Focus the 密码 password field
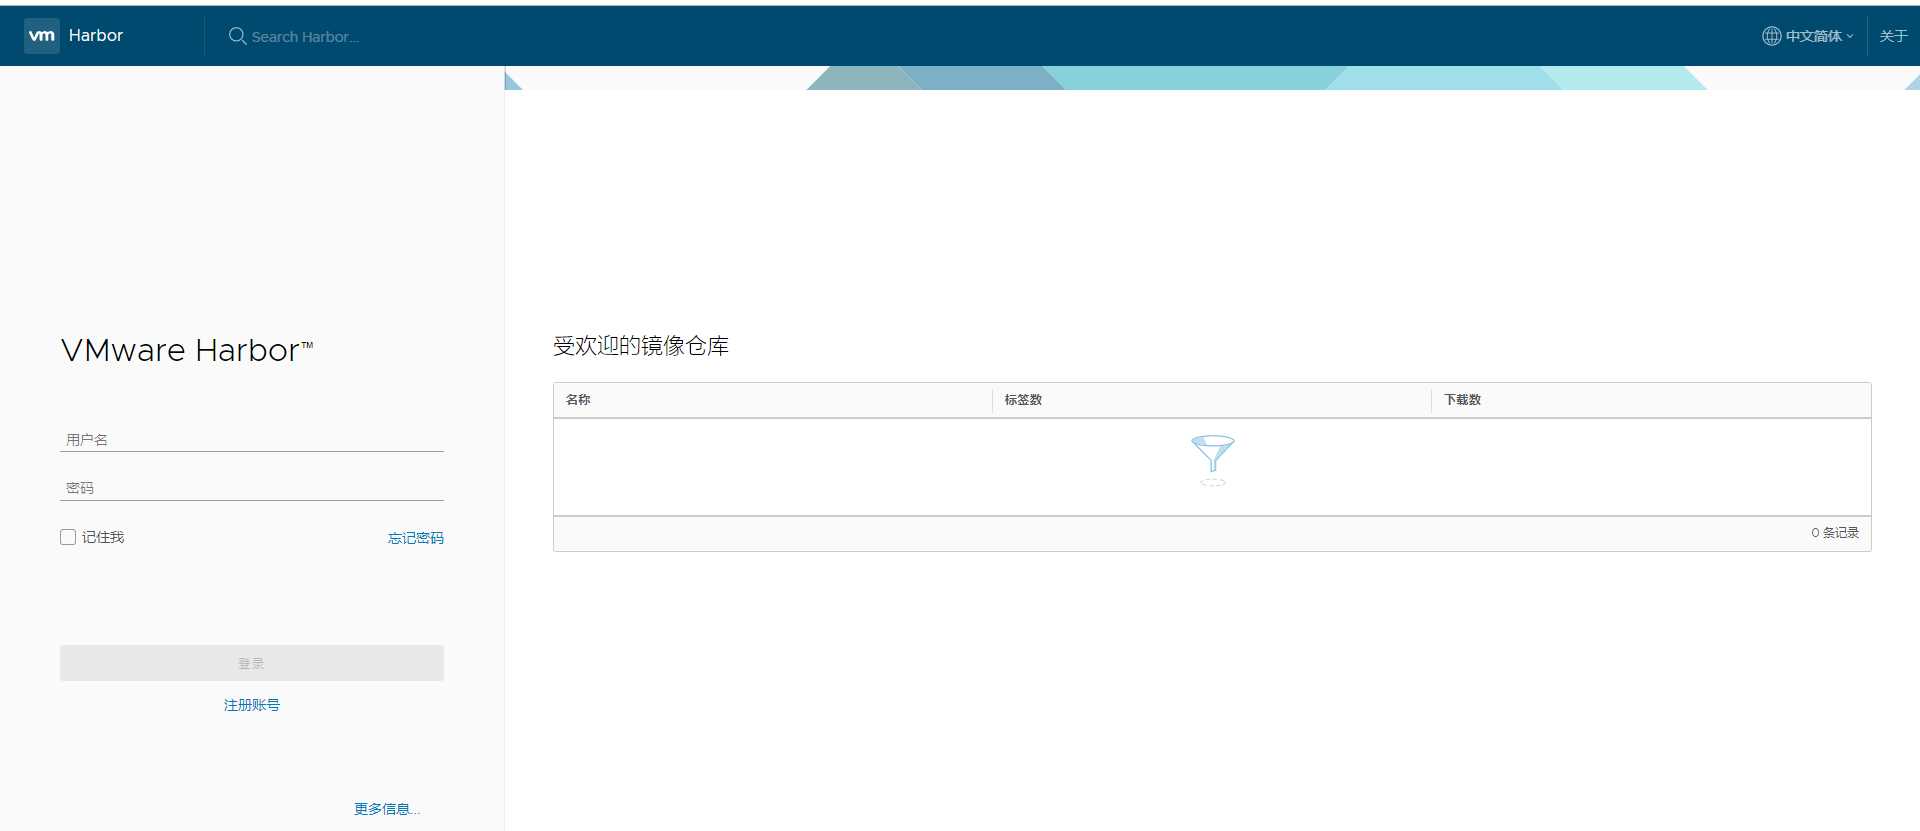Screen dimensions: 1920x831 point(252,488)
